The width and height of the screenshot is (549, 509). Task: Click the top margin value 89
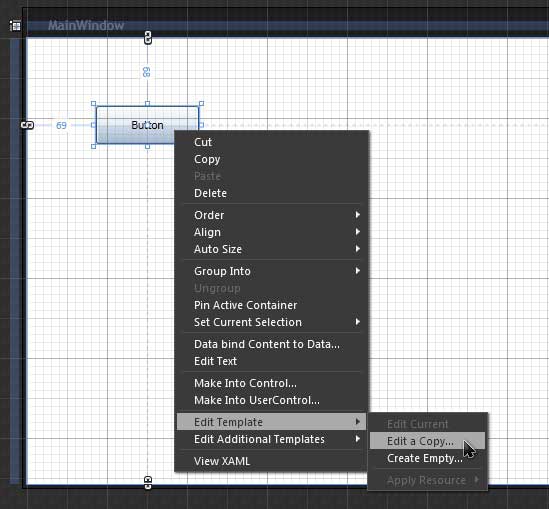[x=147, y=72]
